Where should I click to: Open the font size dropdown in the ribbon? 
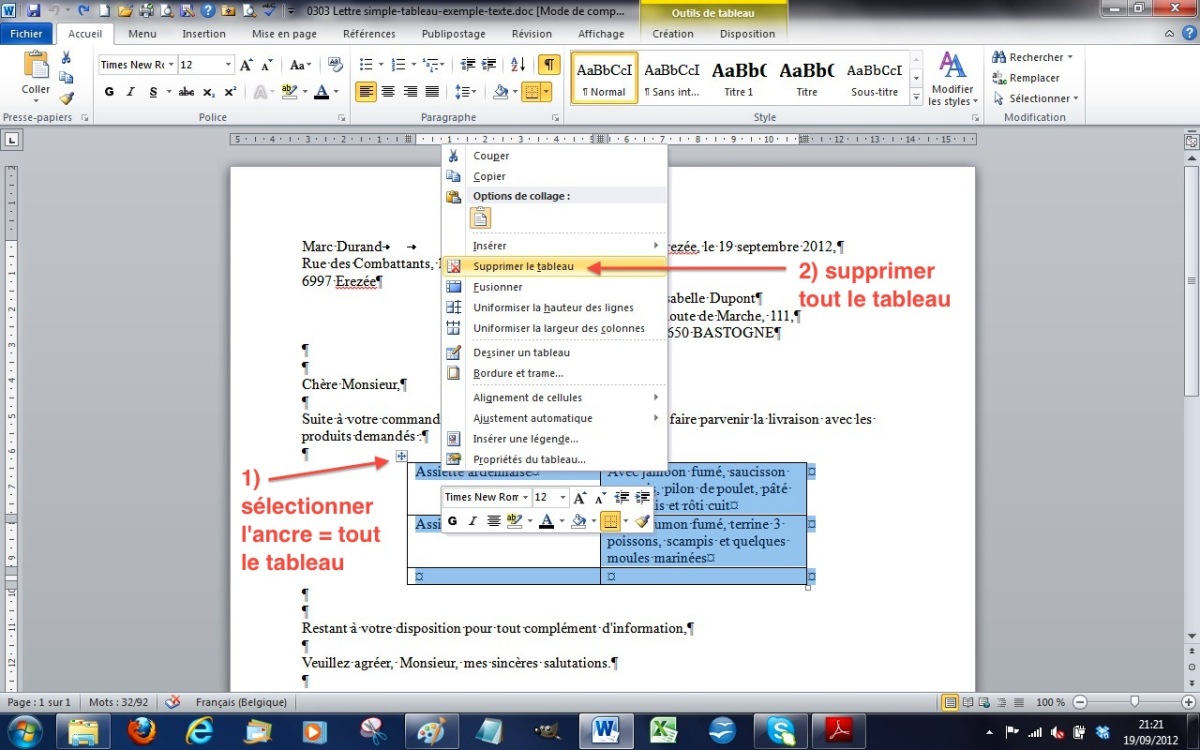tap(227, 65)
